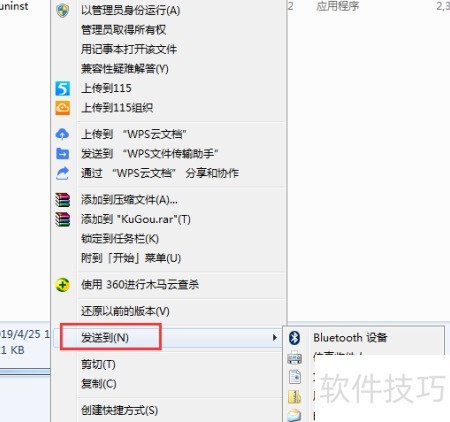
Task: Select 以管理员身份运行(A)
Action: click(x=131, y=10)
